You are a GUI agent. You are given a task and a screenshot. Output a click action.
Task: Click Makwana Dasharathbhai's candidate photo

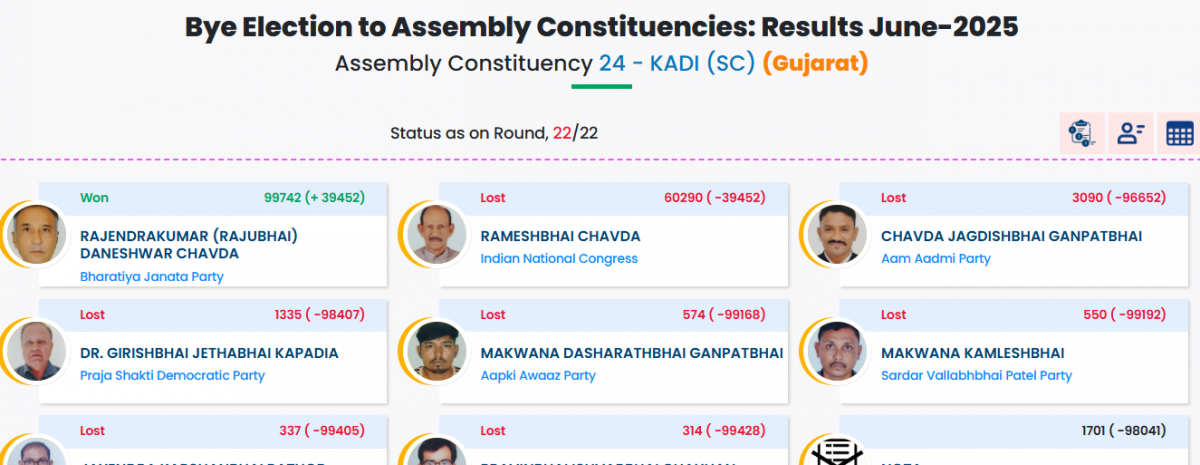click(x=436, y=351)
